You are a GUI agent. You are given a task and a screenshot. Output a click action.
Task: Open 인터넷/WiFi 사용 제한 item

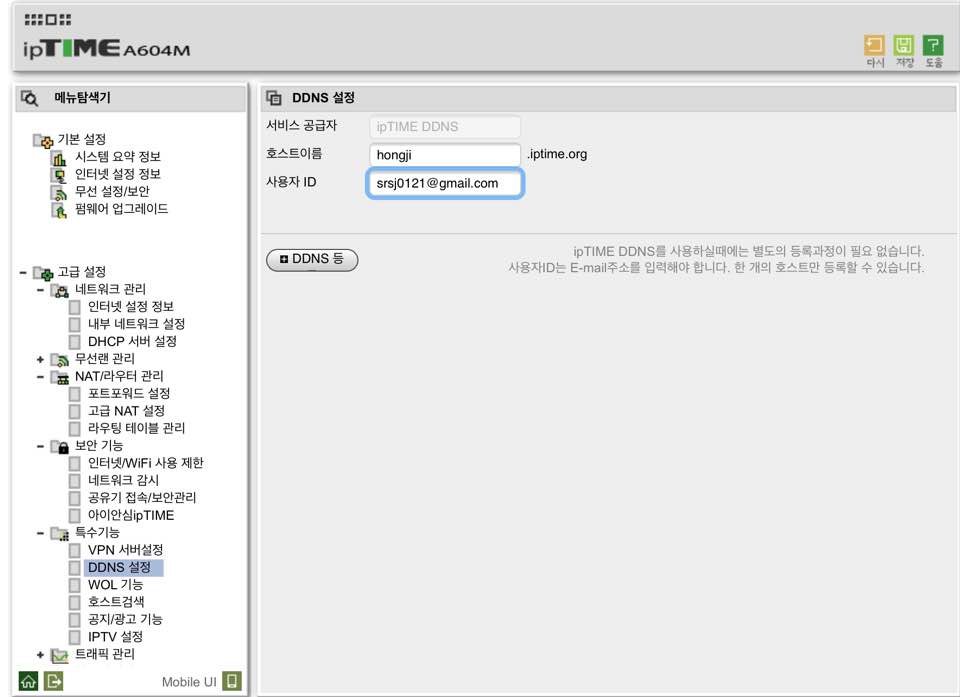(146, 463)
